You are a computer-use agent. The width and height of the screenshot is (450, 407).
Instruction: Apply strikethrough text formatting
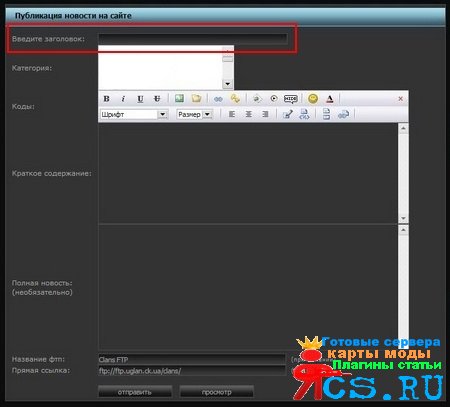(x=157, y=99)
